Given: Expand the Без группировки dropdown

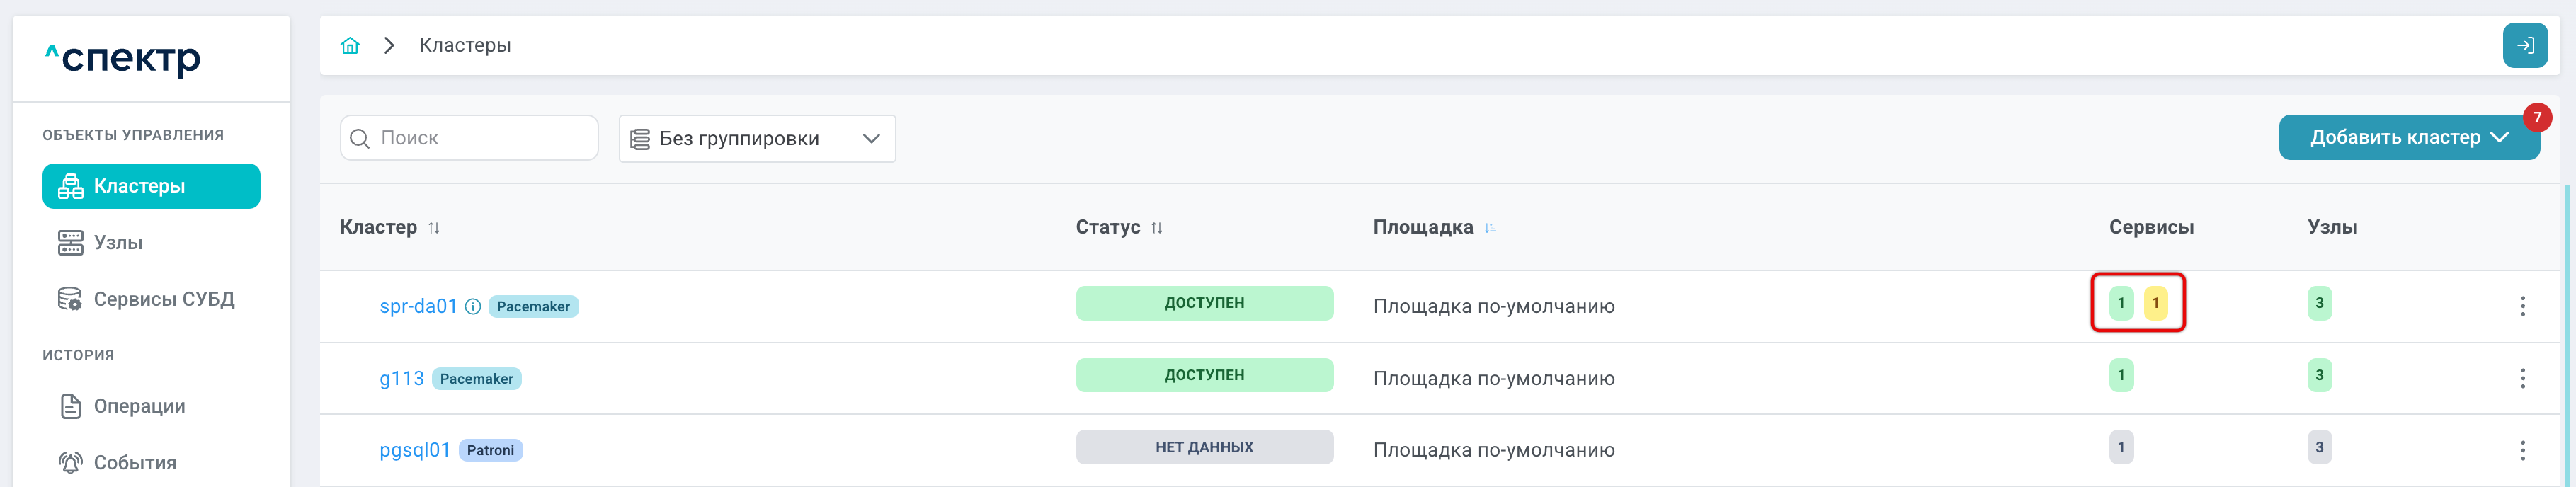Looking at the screenshot, I should [x=757, y=138].
